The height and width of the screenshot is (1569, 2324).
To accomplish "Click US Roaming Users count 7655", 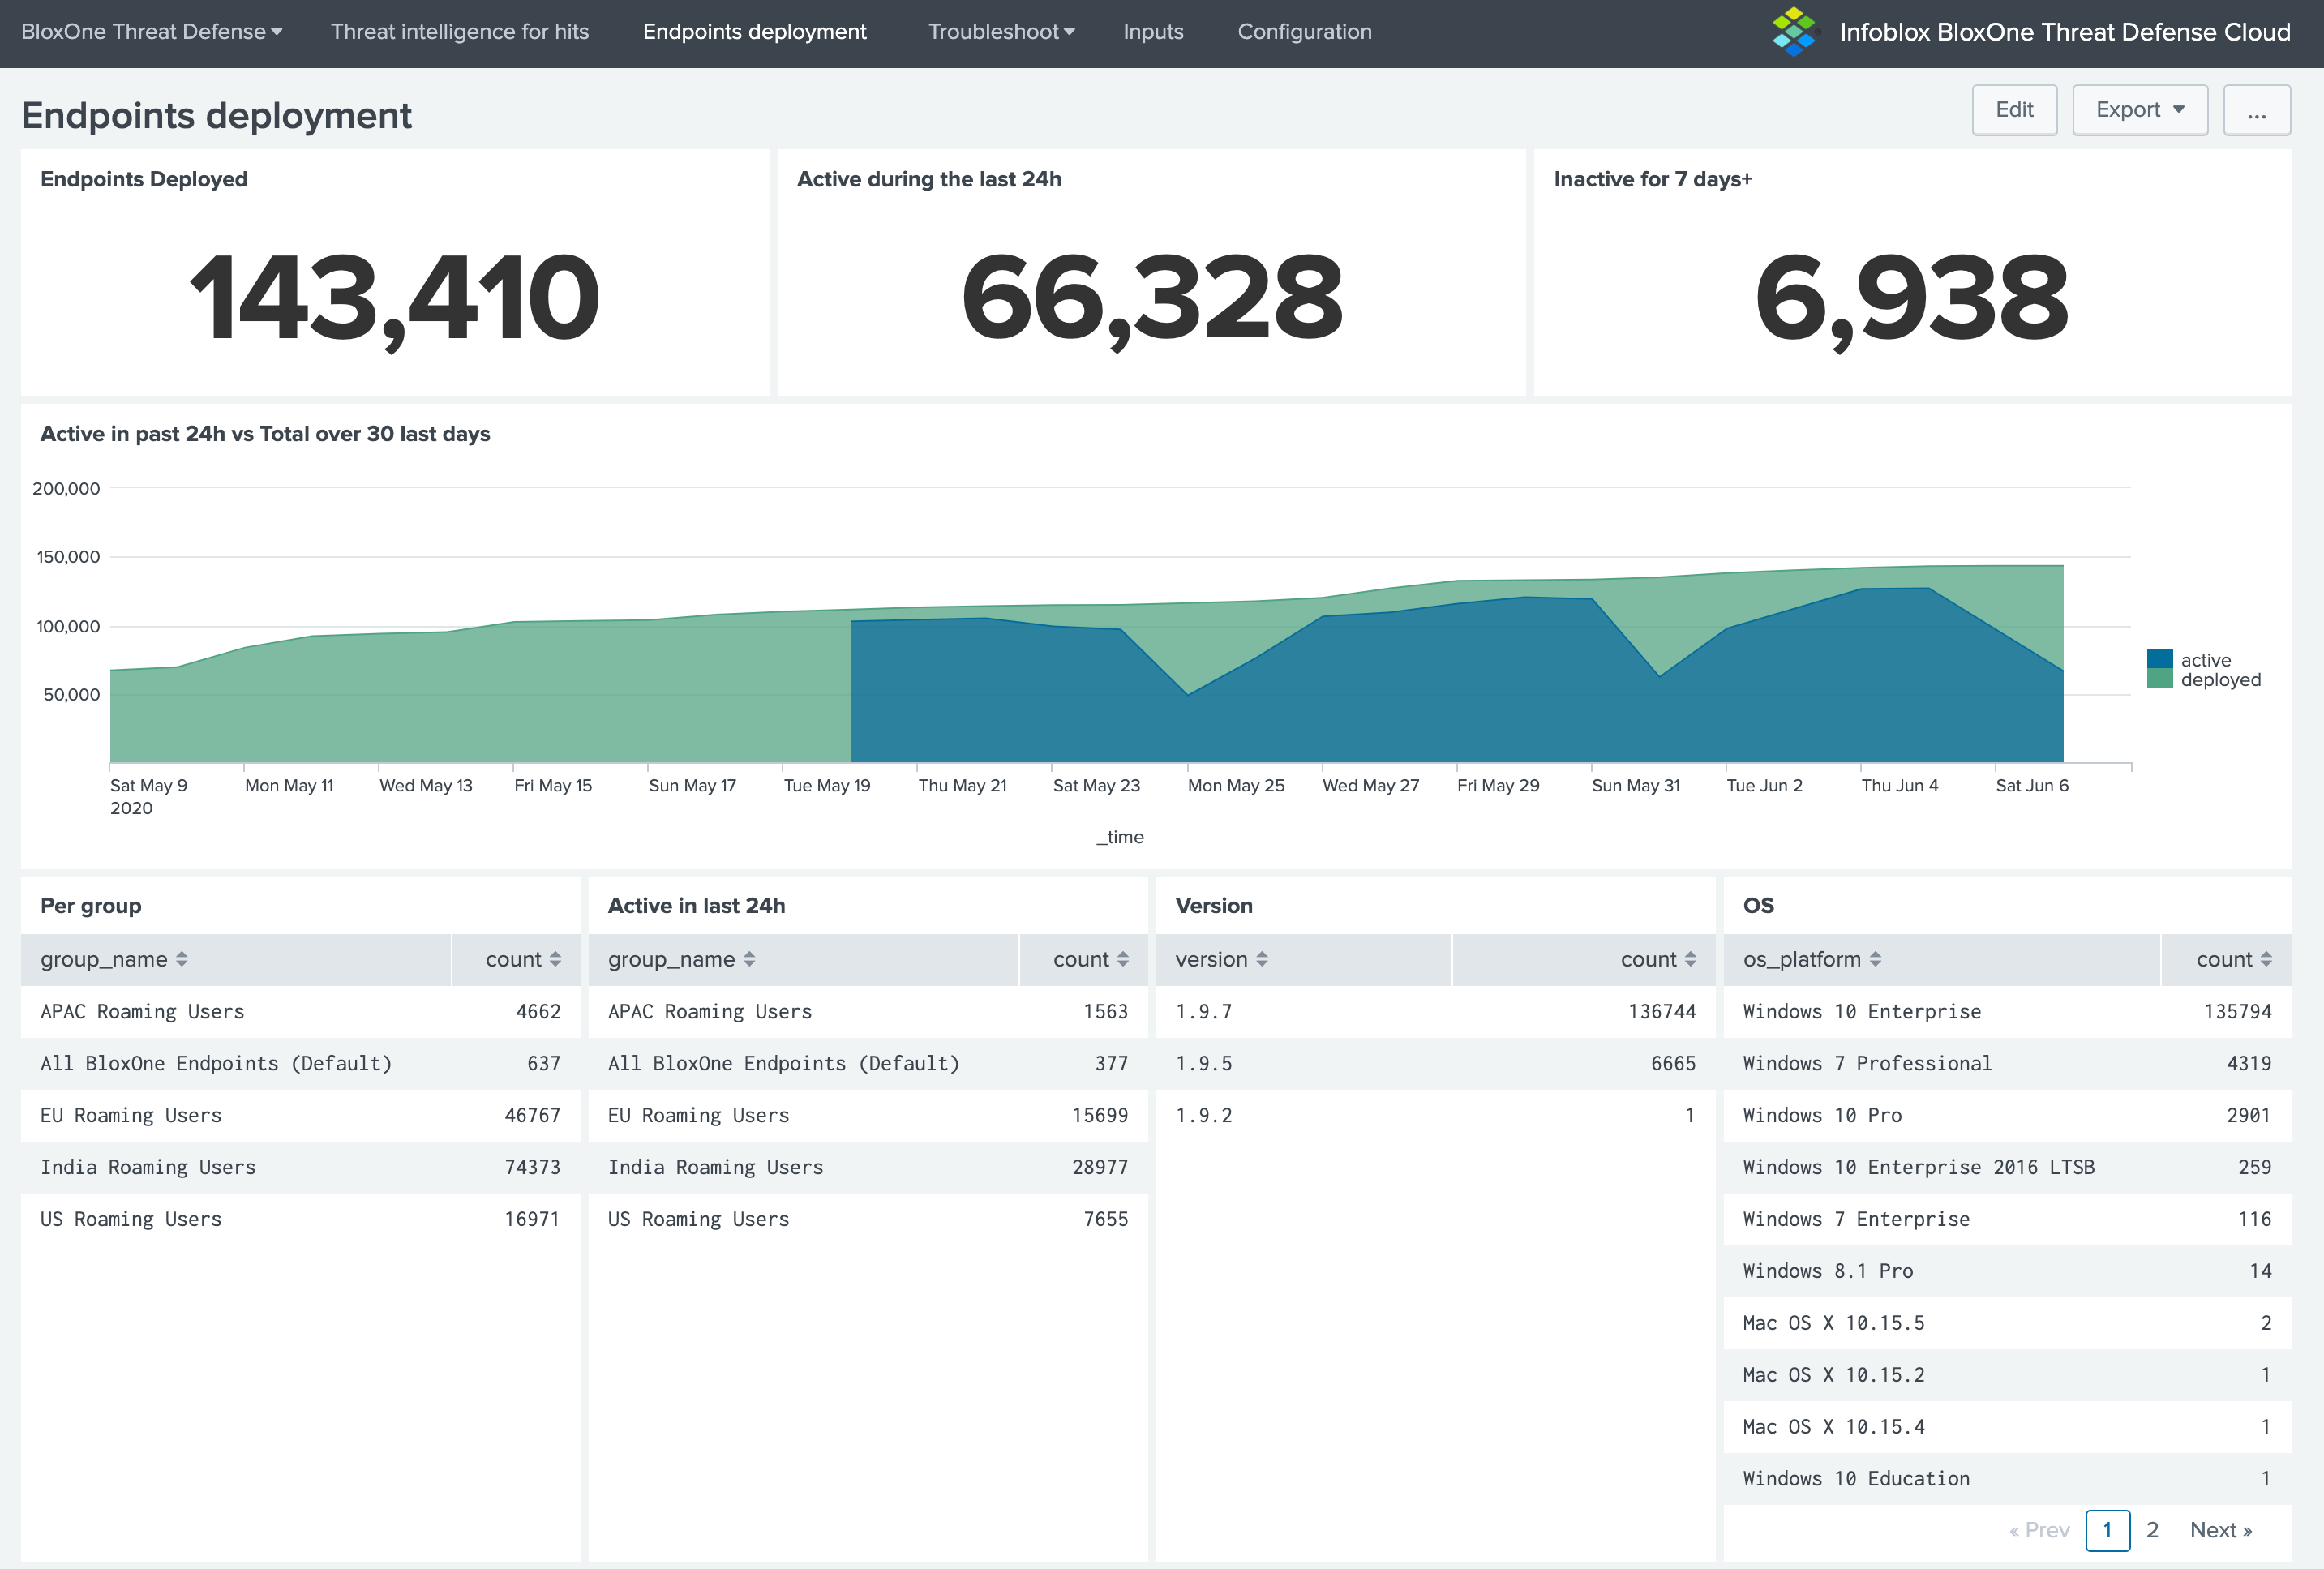I will (x=1105, y=1219).
